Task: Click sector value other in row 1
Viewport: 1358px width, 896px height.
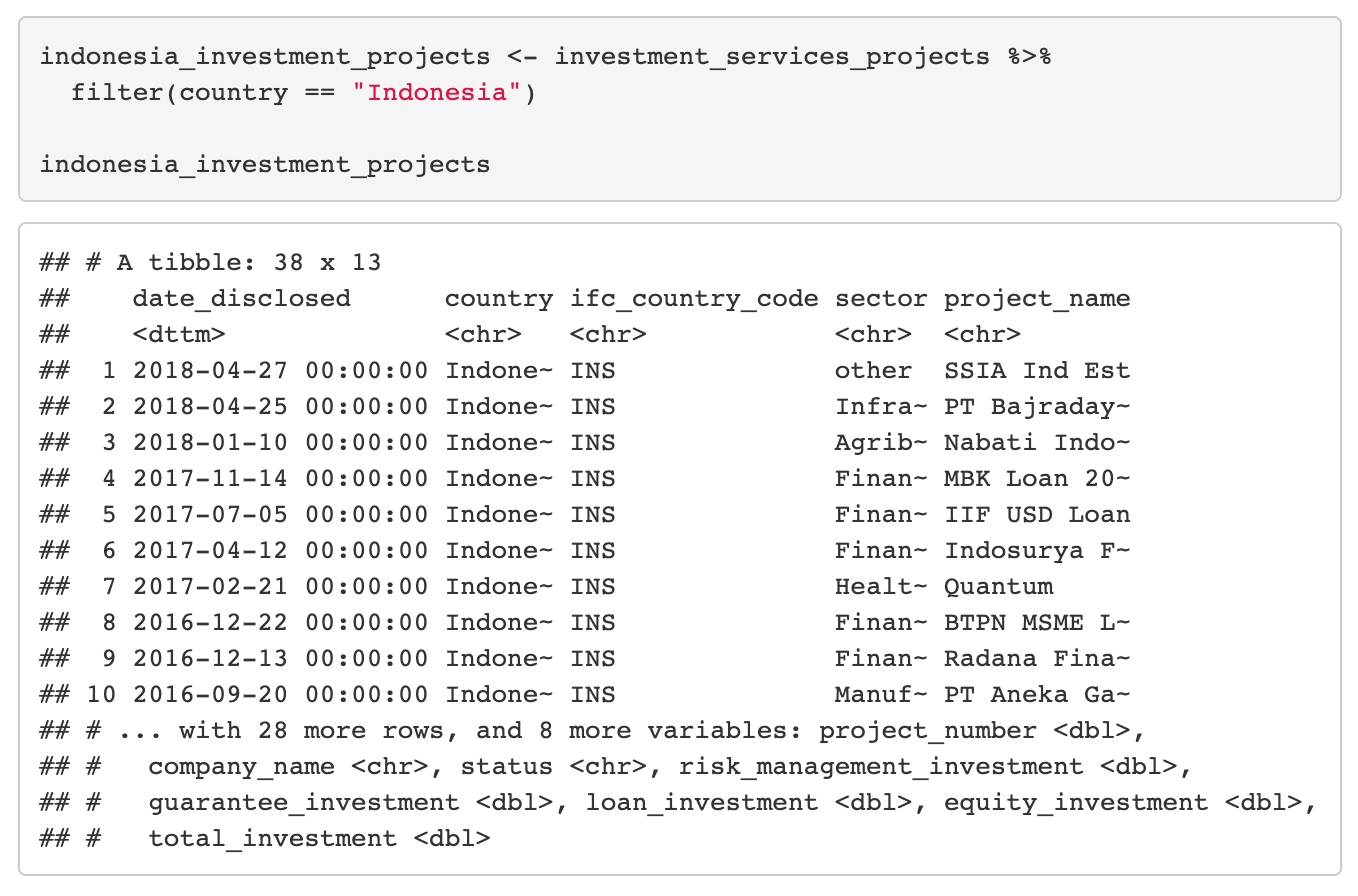Action: tap(873, 371)
